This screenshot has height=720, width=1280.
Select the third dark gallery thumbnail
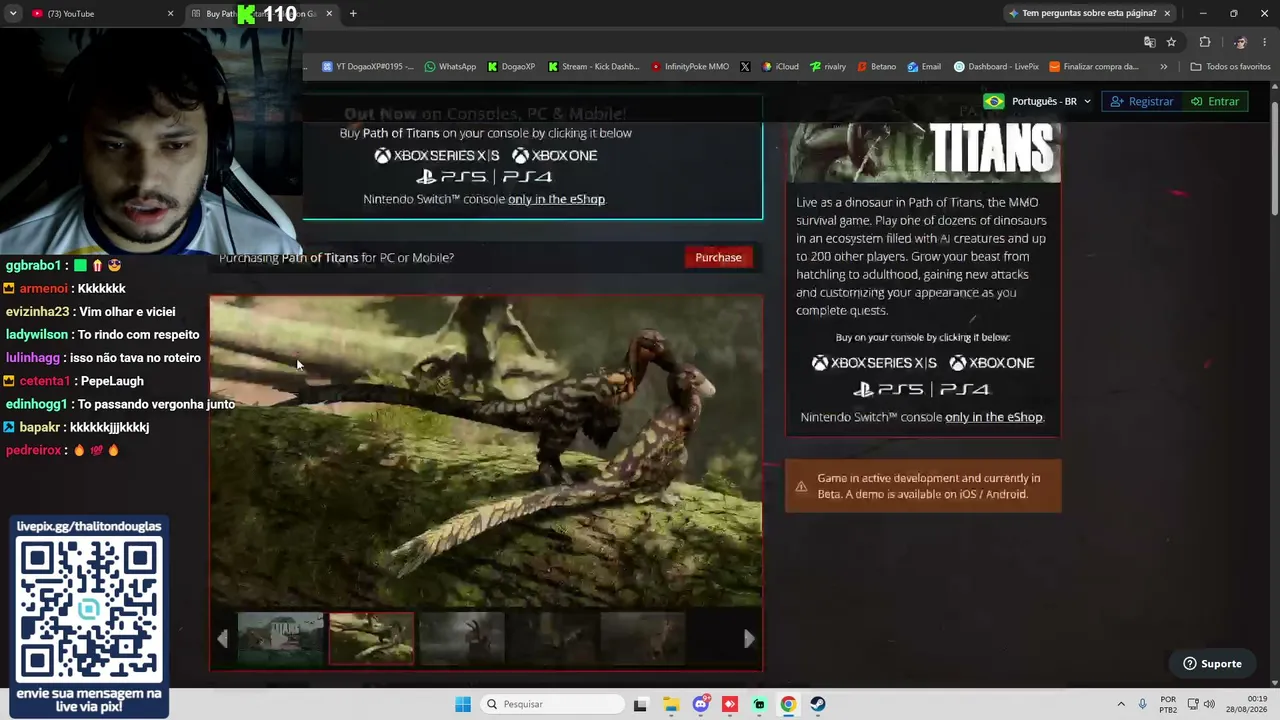462,638
